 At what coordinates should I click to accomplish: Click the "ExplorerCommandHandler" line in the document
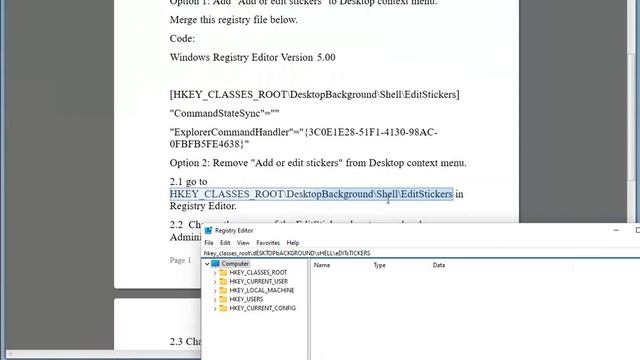(x=304, y=138)
